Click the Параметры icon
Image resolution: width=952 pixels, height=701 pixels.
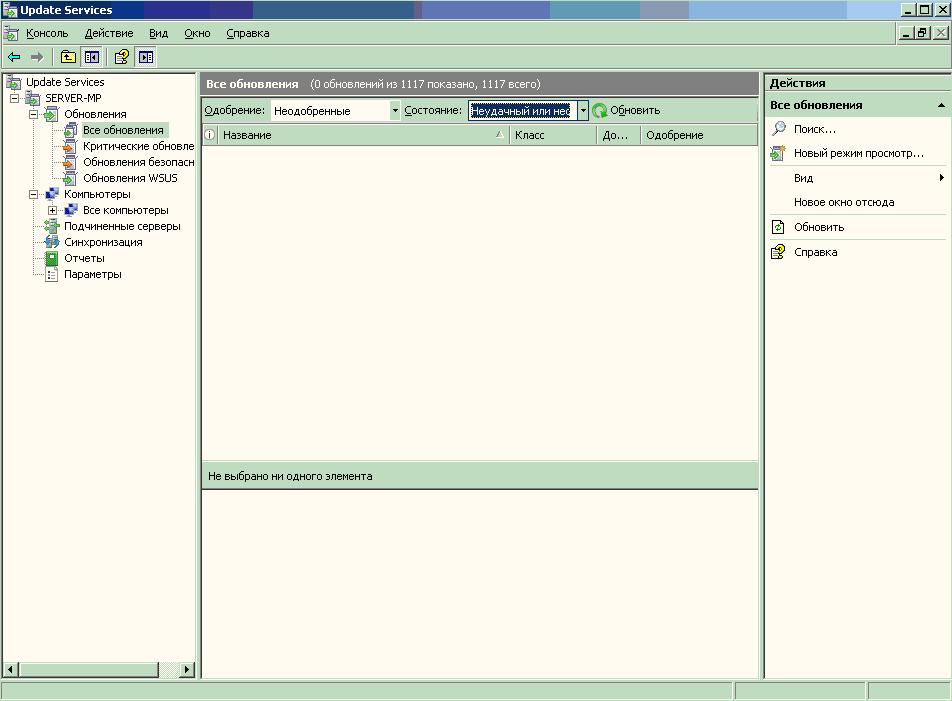[x=52, y=274]
